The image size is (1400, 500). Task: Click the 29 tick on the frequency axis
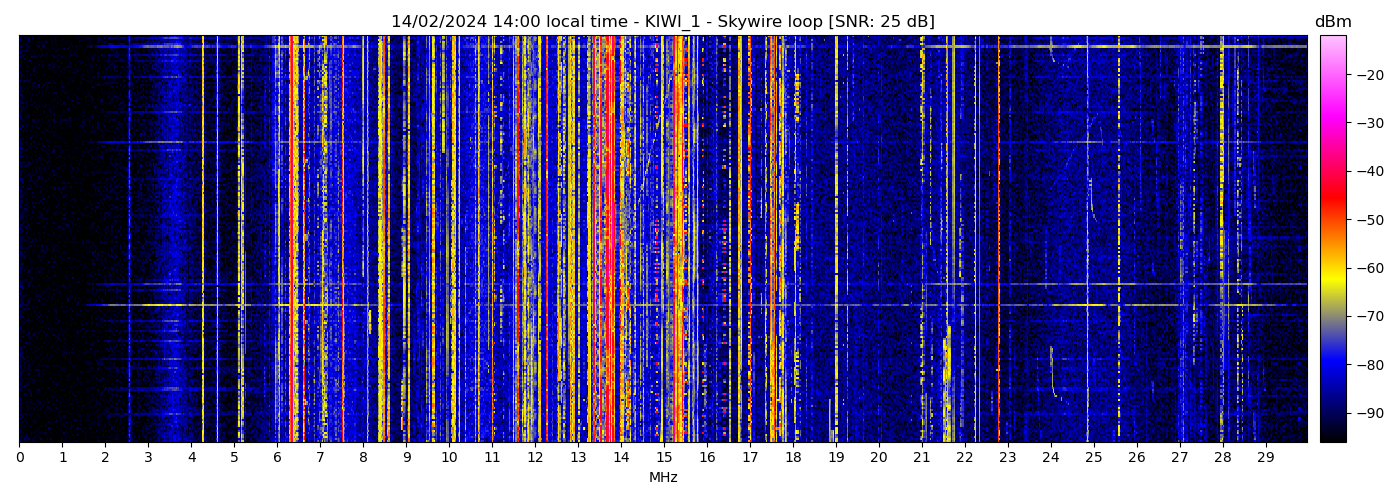coord(1265,457)
